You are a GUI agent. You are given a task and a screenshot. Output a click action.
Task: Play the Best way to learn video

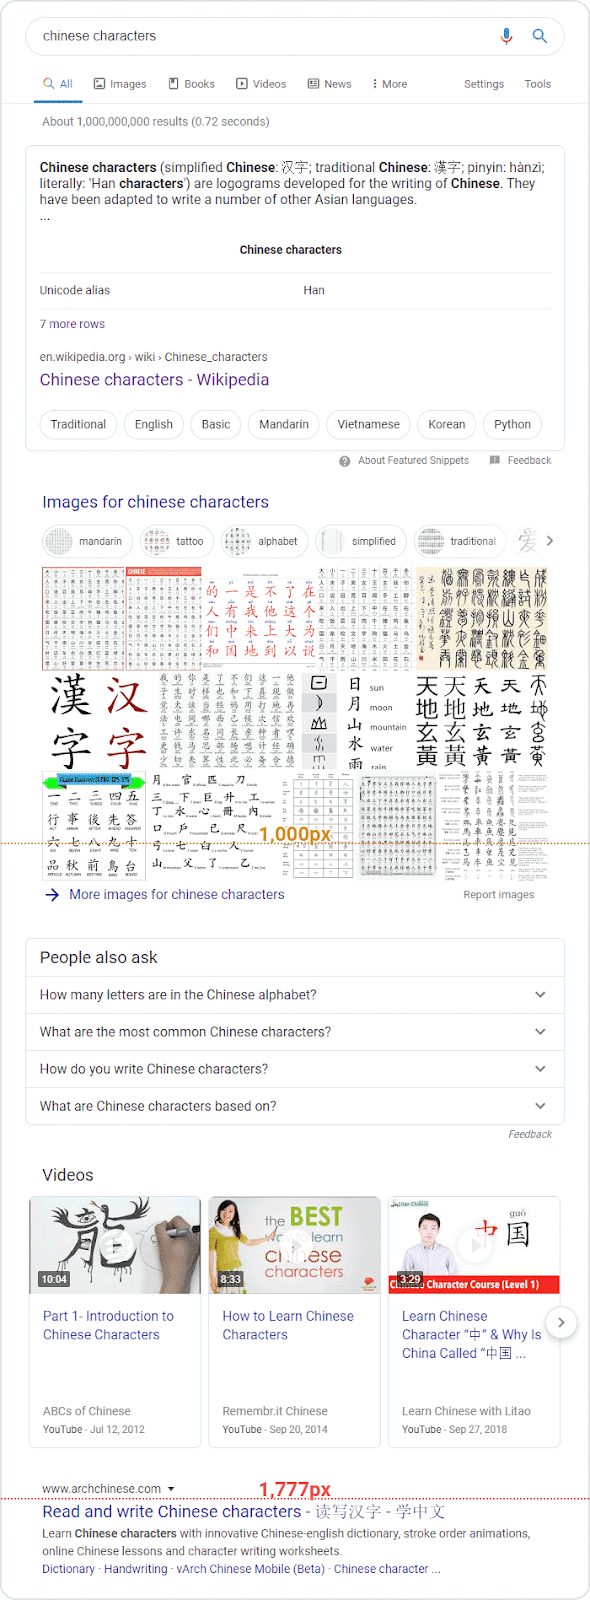(295, 1245)
